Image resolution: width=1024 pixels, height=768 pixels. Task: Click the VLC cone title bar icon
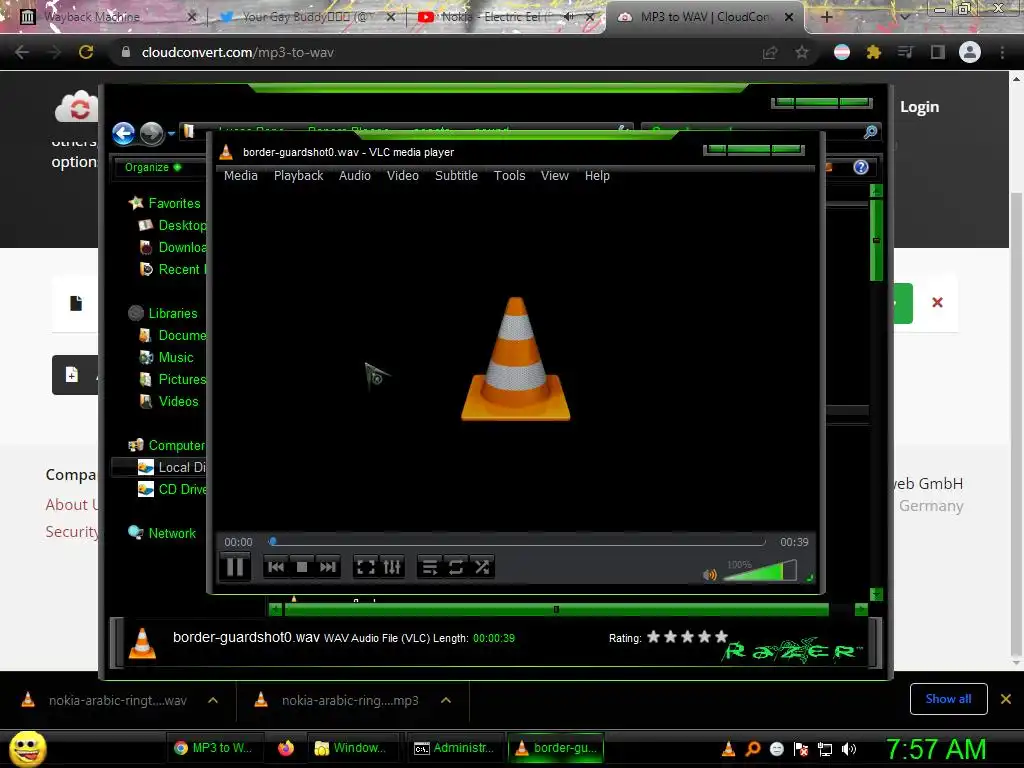226,152
